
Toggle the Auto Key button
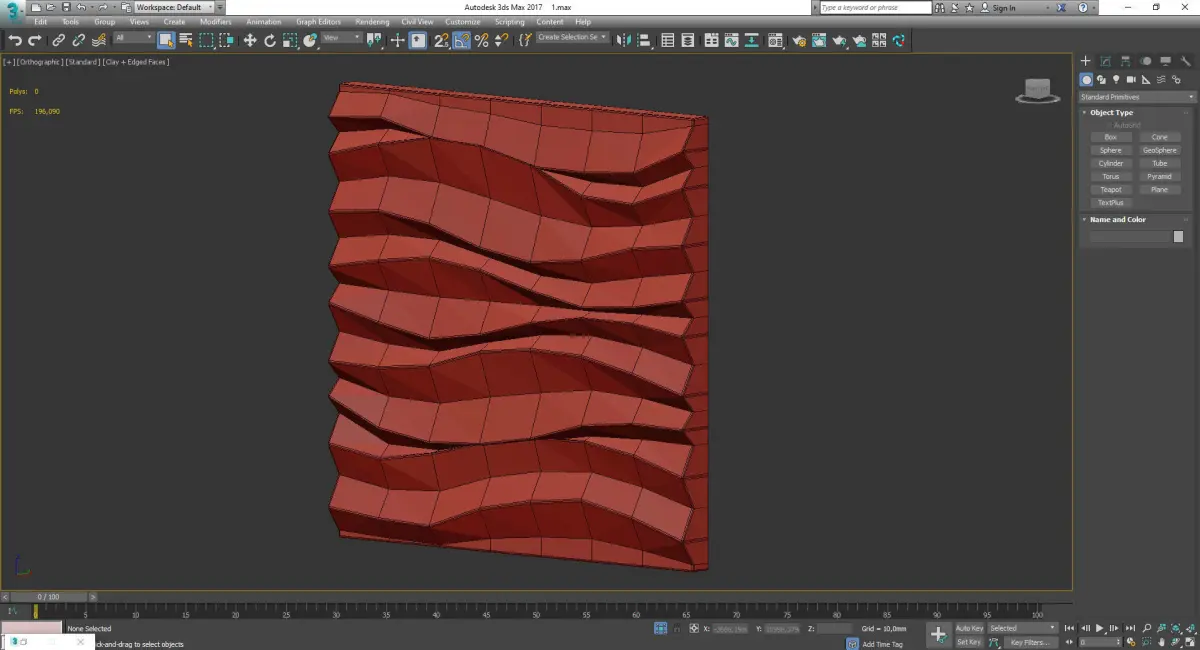pos(969,629)
